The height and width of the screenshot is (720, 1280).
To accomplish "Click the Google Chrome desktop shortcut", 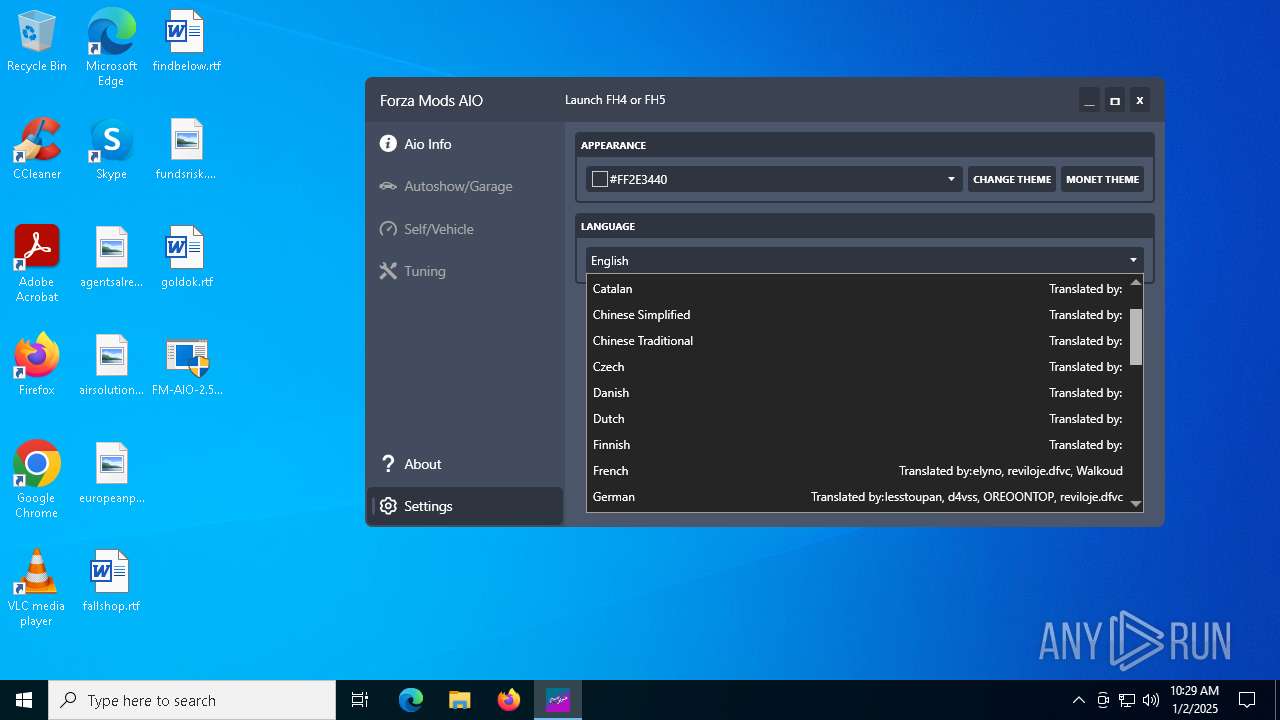I will [x=37, y=480].
